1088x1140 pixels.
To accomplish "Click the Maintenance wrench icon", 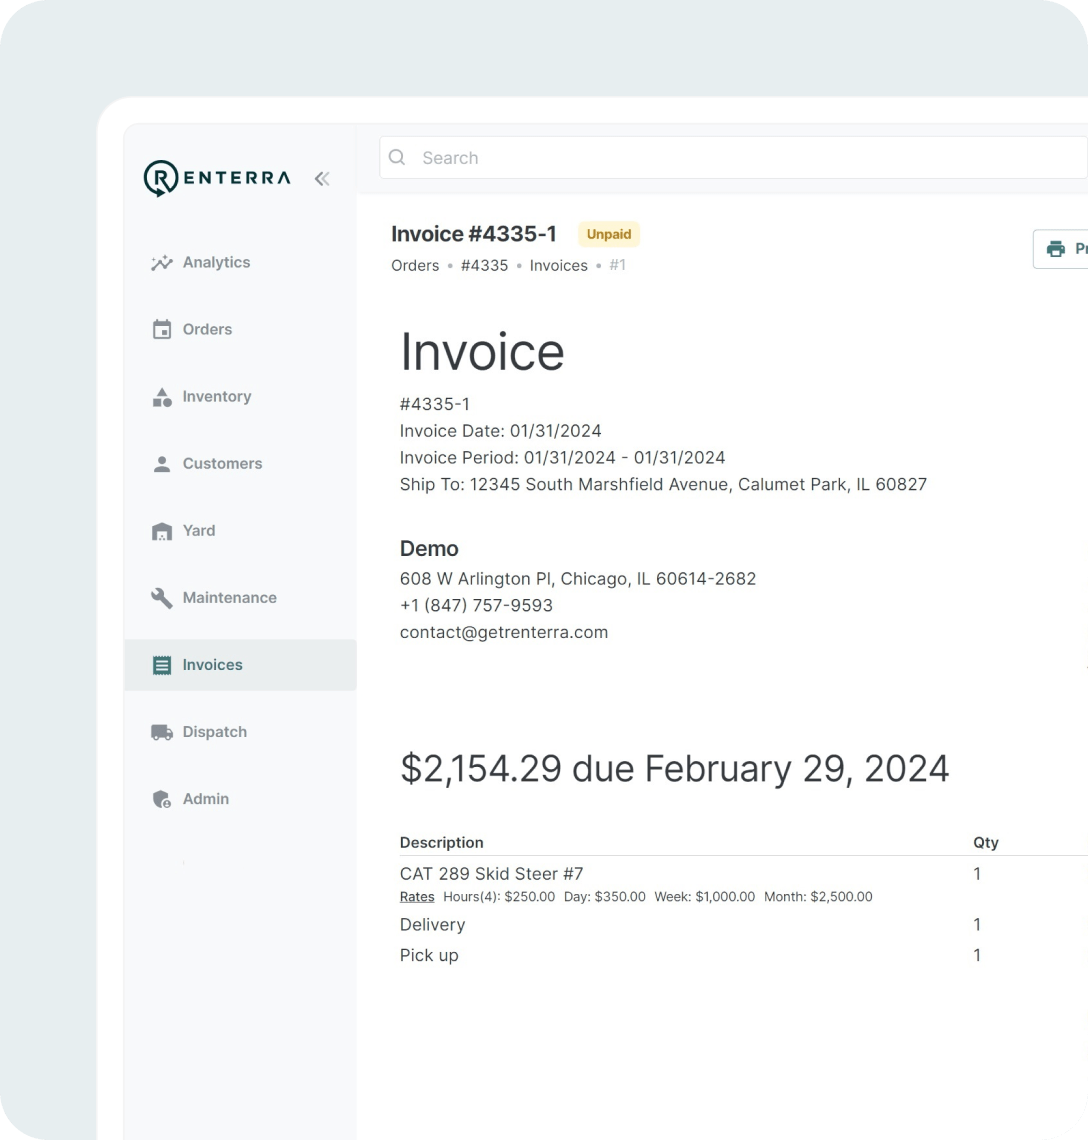I will 161,598.
